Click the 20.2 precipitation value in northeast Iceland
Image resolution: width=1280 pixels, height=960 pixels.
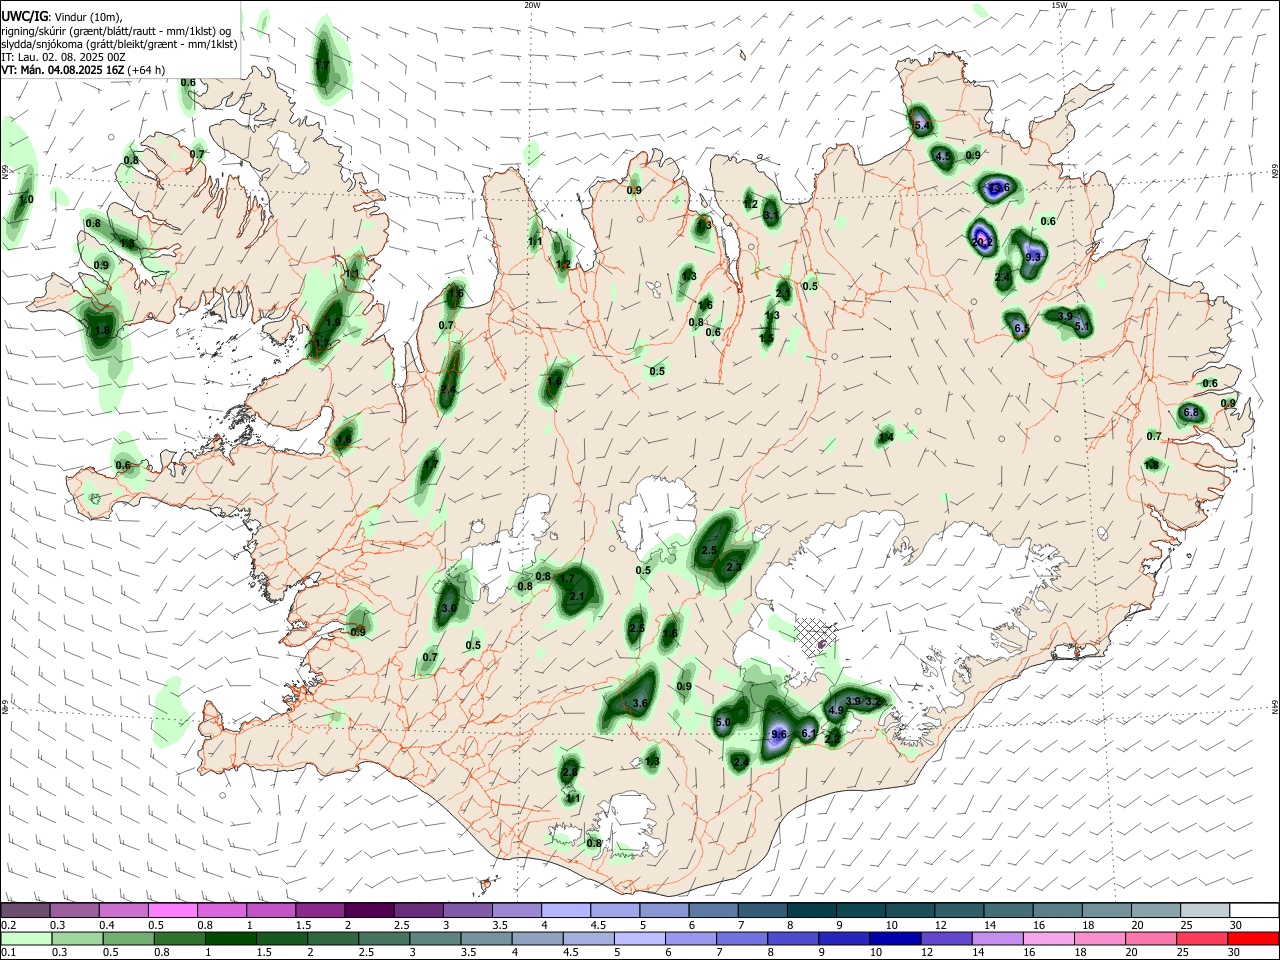click(x=983, y=242)
